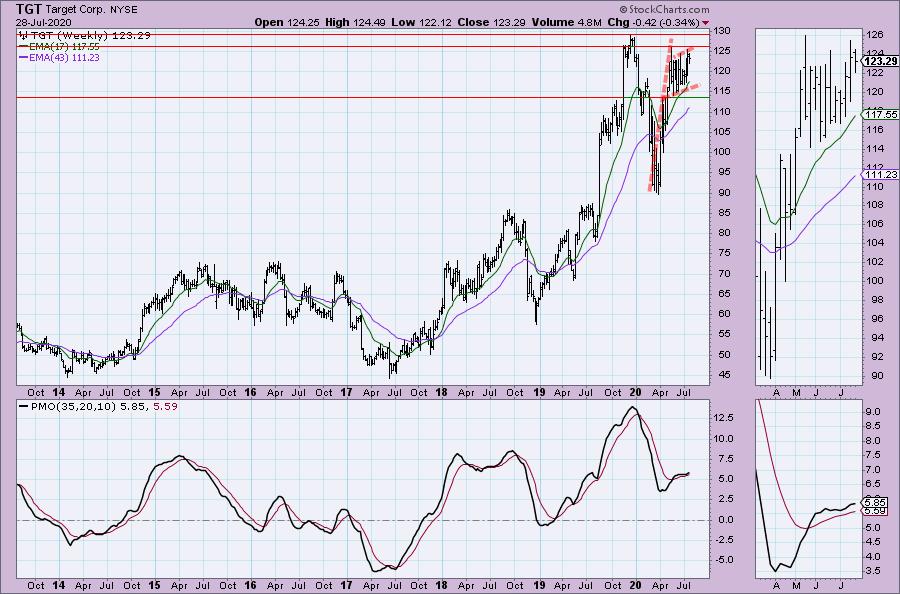Click the NYSE exchange label

(124, 10)
